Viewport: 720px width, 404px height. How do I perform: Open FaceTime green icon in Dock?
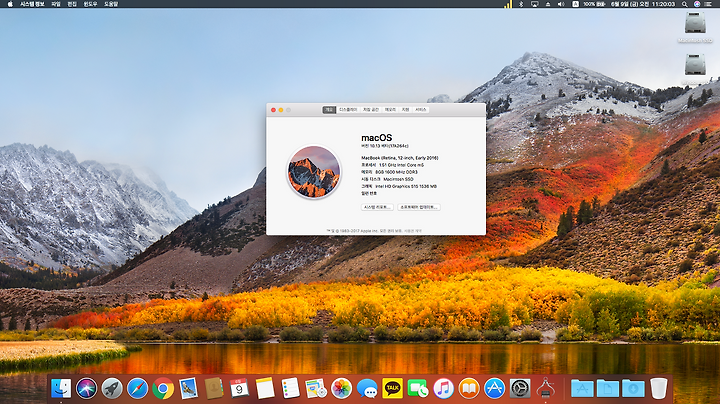418,388
